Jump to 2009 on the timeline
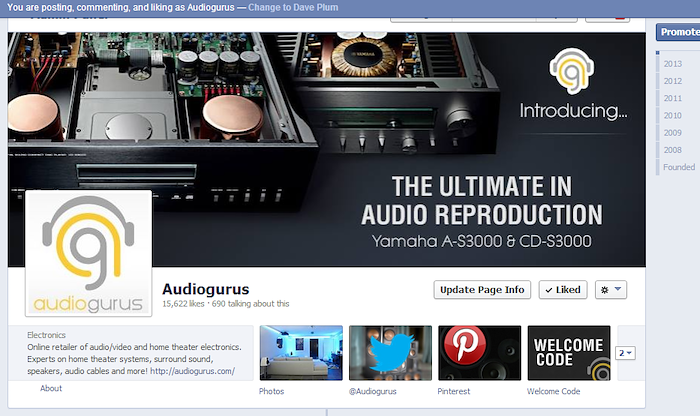The width and height of the screenshot is (700, 416). [672, 133]
